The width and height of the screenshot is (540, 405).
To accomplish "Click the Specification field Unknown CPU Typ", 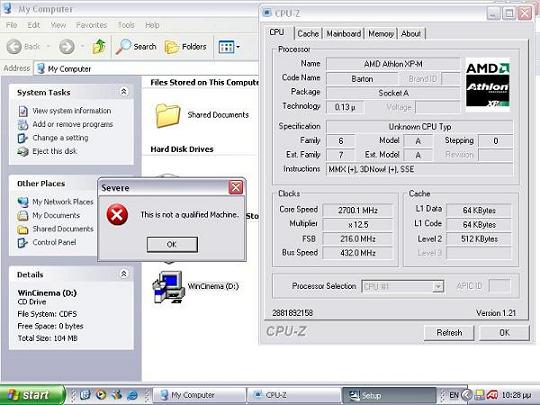I will [x=419, y=127].
